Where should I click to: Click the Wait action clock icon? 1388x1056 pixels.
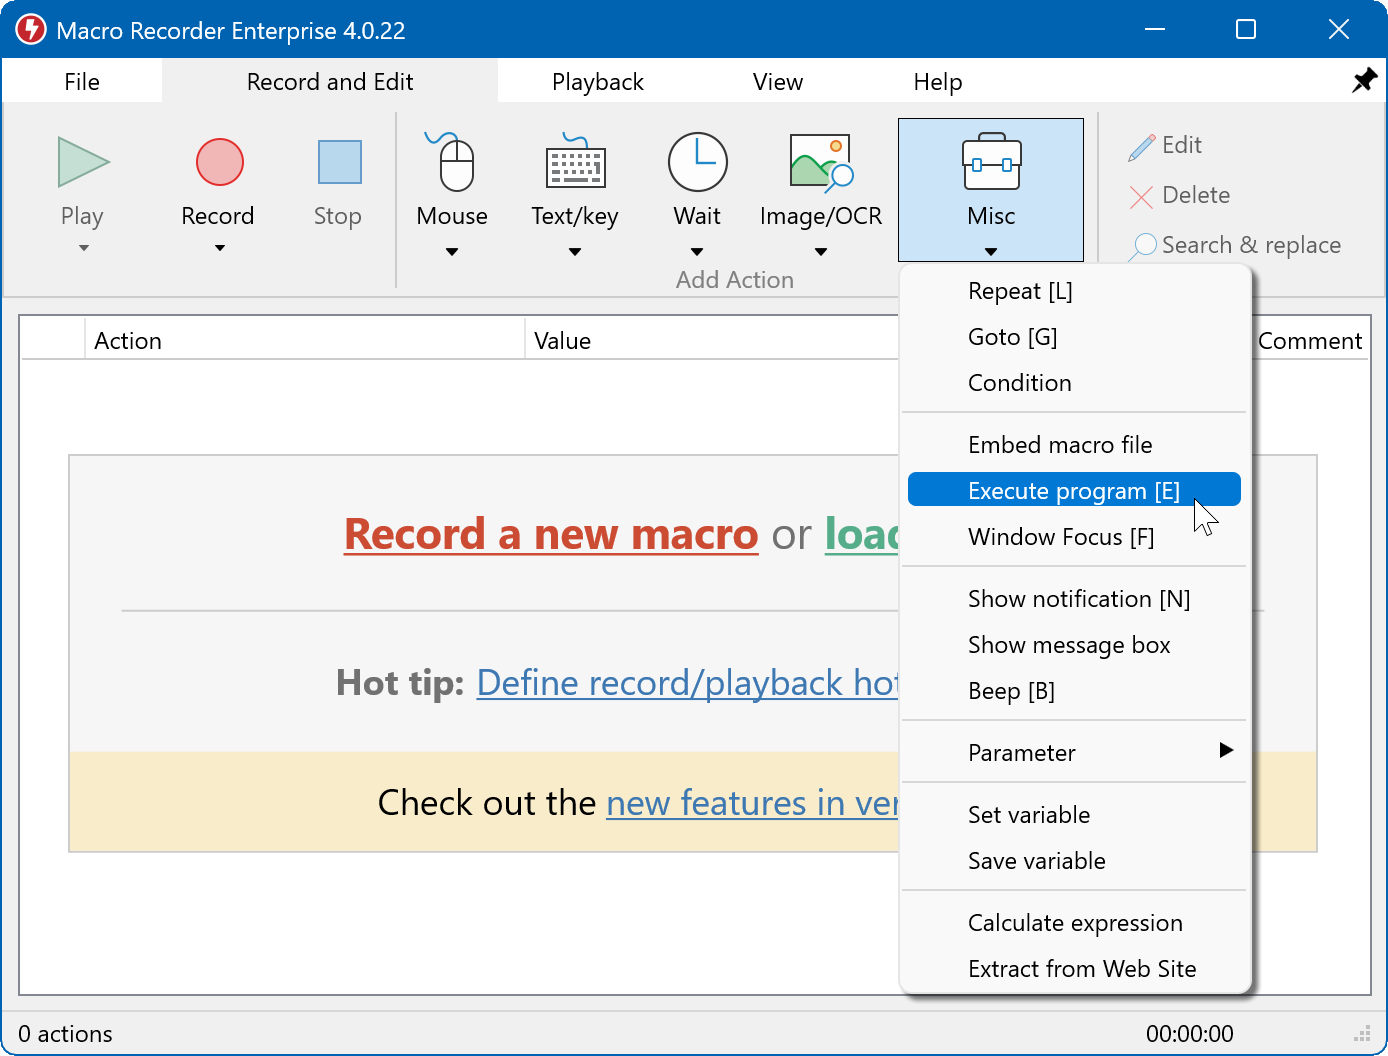click(x=697, y=163)
